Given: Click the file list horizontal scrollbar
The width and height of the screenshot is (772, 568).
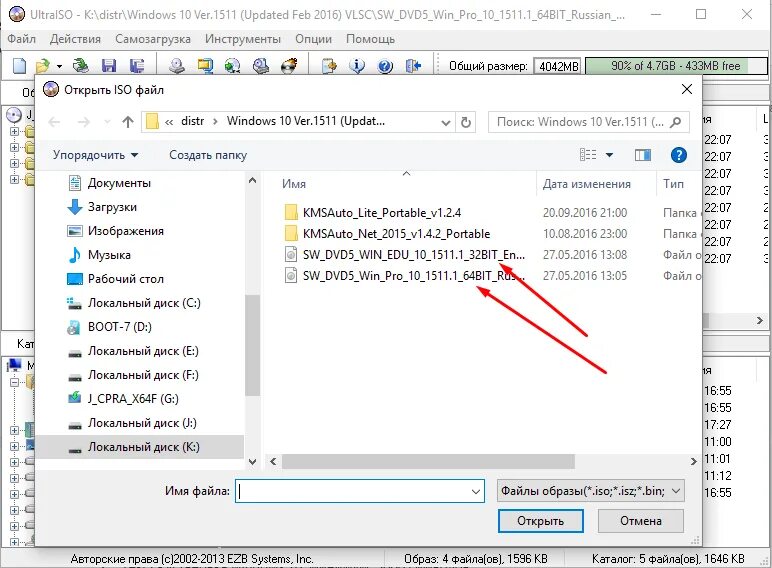Looking at the screenshot, I should (428, 461).
